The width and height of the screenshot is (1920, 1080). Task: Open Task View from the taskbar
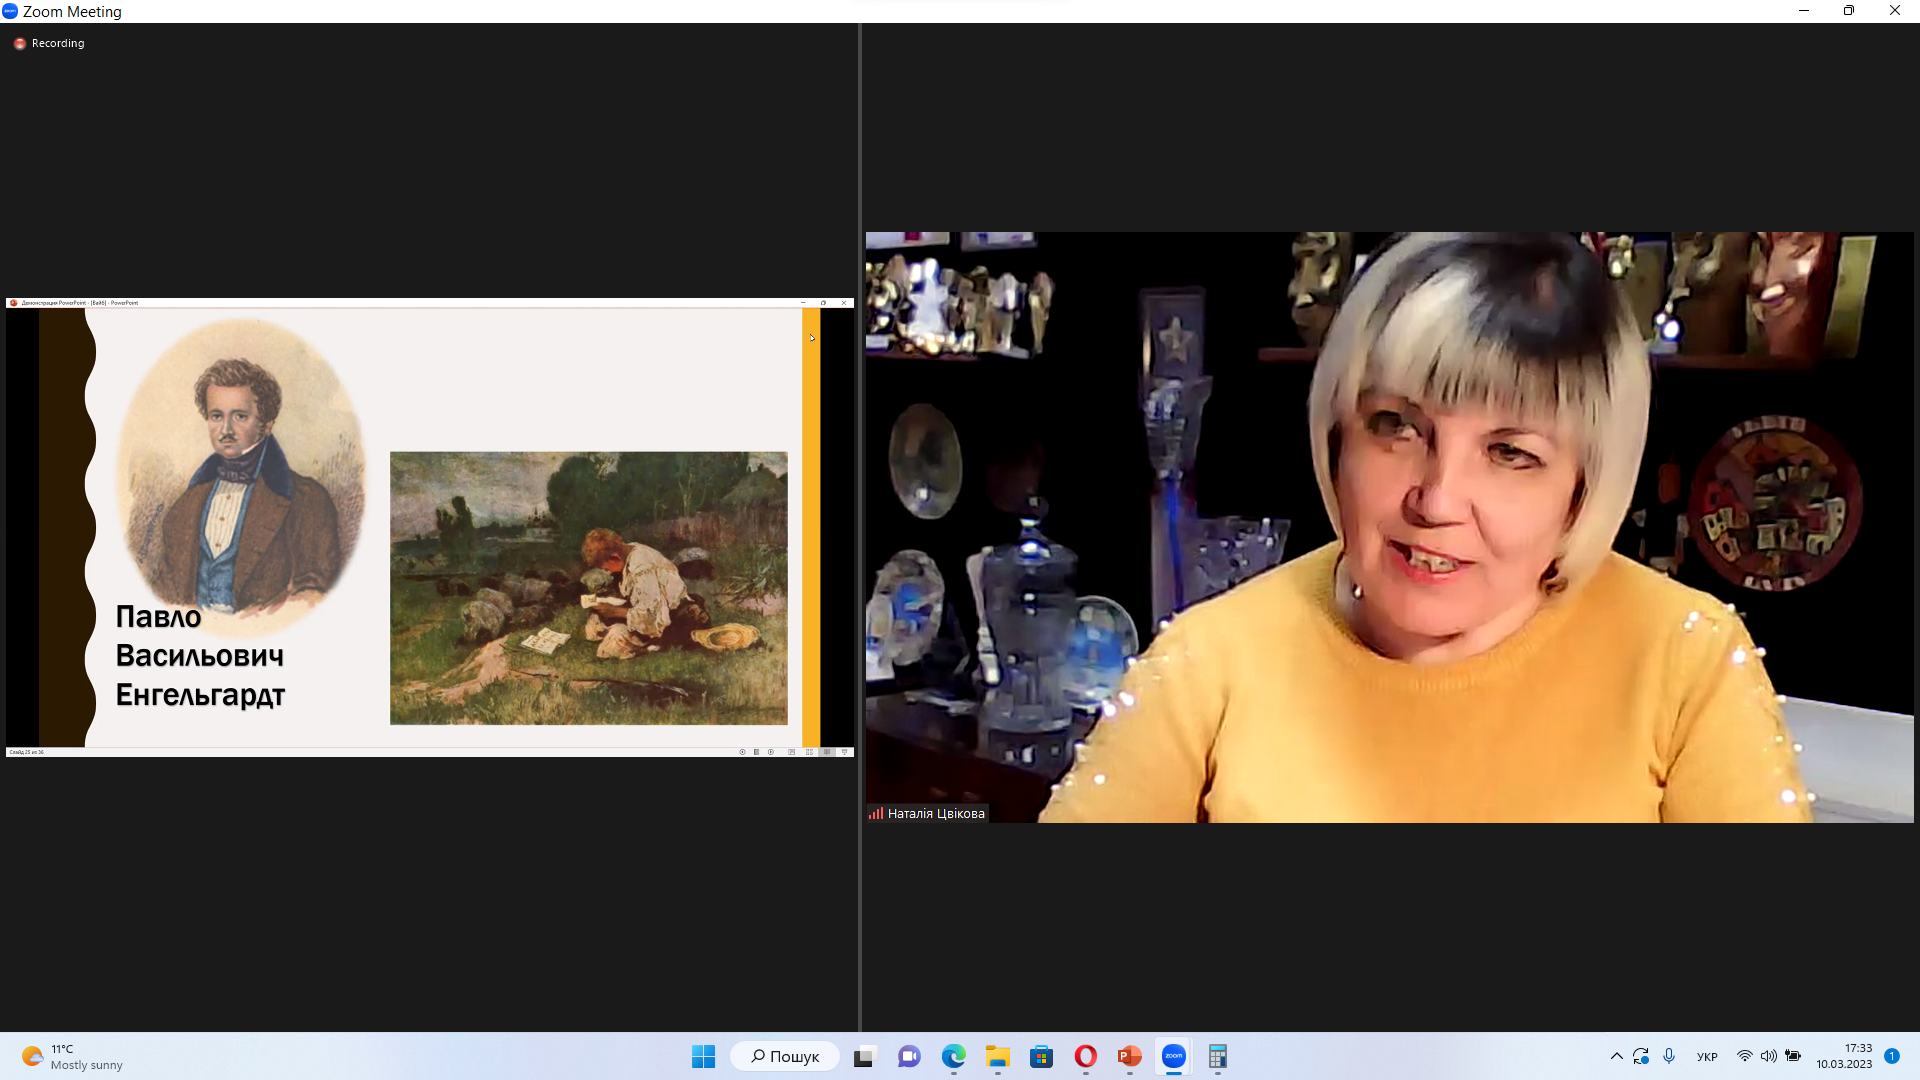(x=864, y=1056)
